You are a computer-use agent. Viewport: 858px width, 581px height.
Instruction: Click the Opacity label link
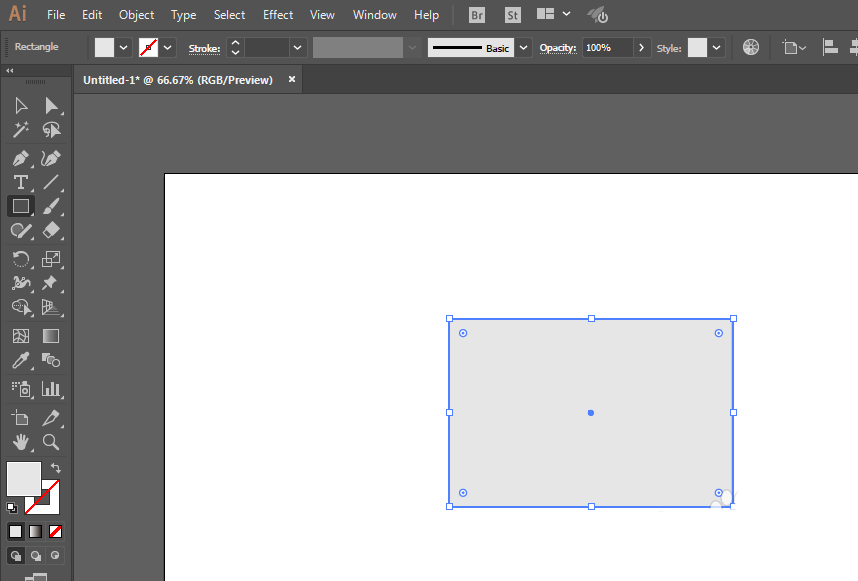pyautogui.click(x=558, y=48)
